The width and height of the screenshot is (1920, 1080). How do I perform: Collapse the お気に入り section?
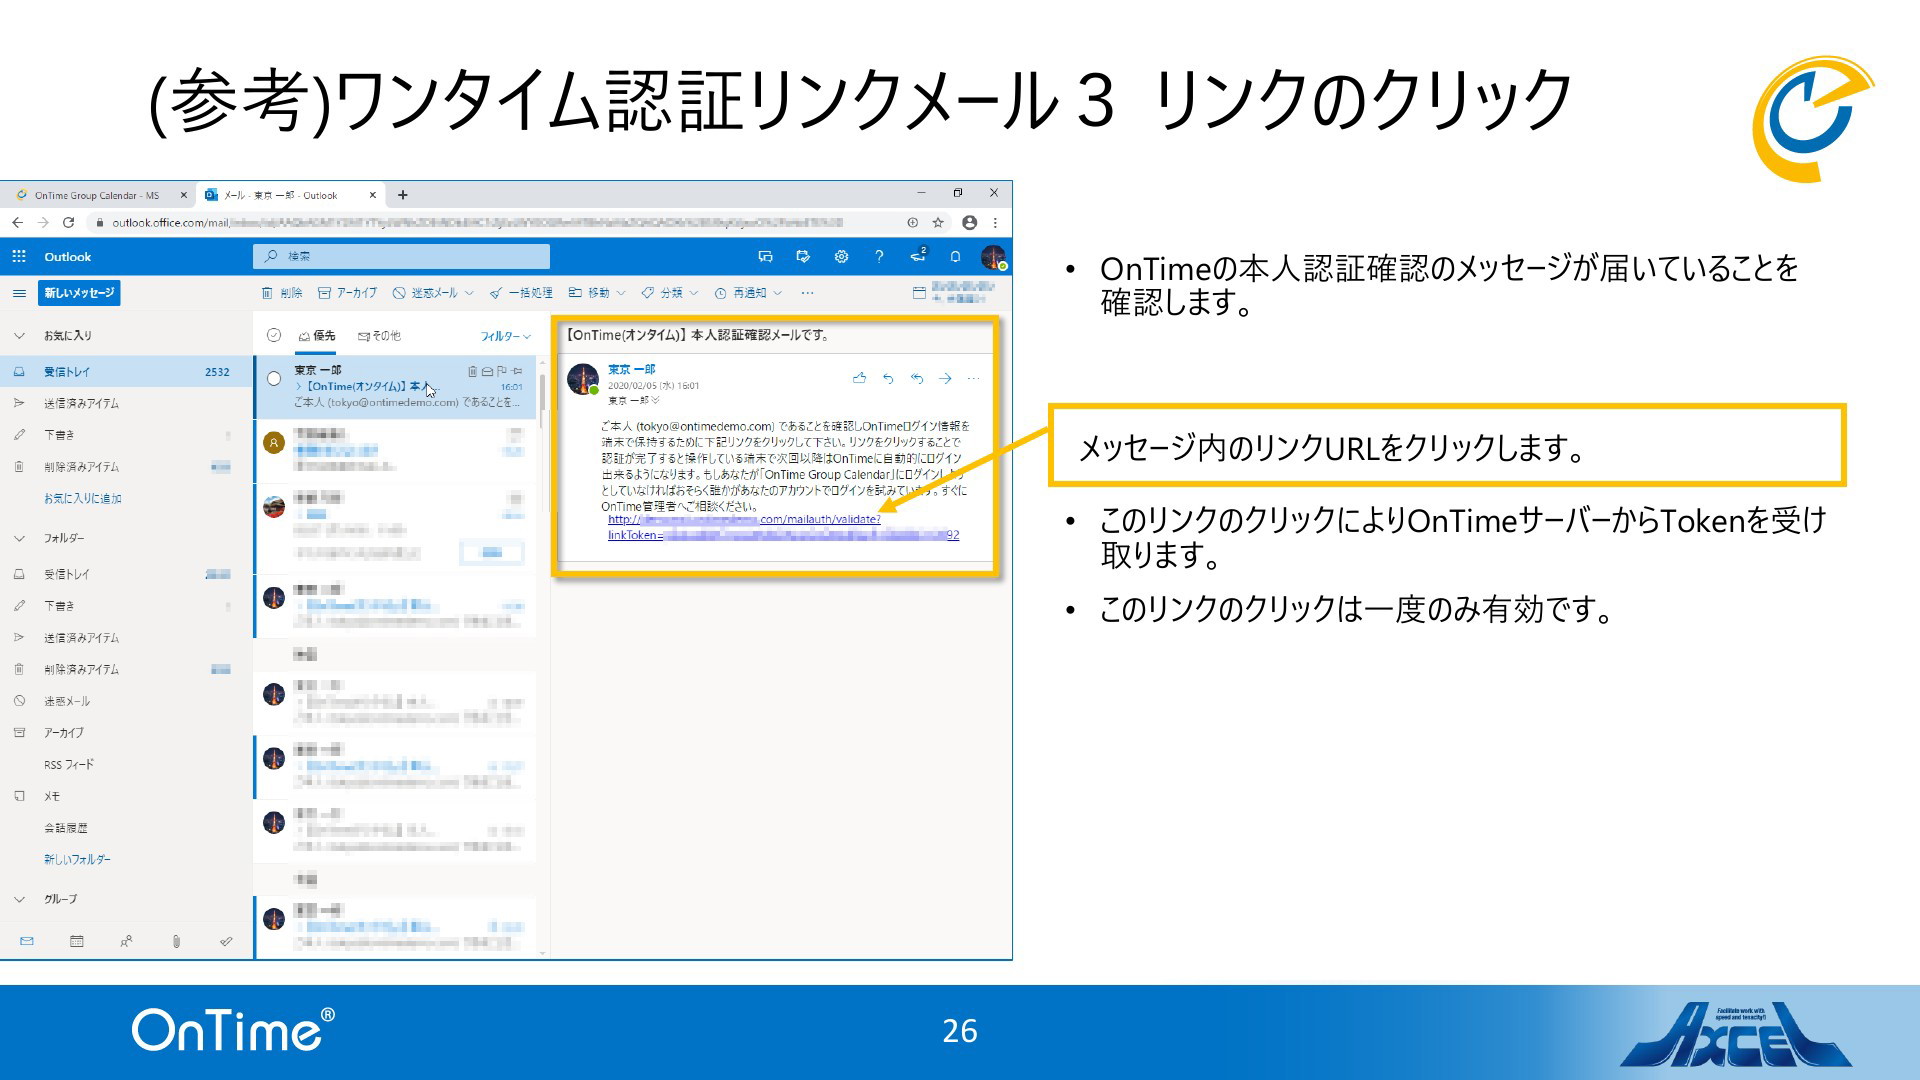pyautogui.click(x=19, y=335)
